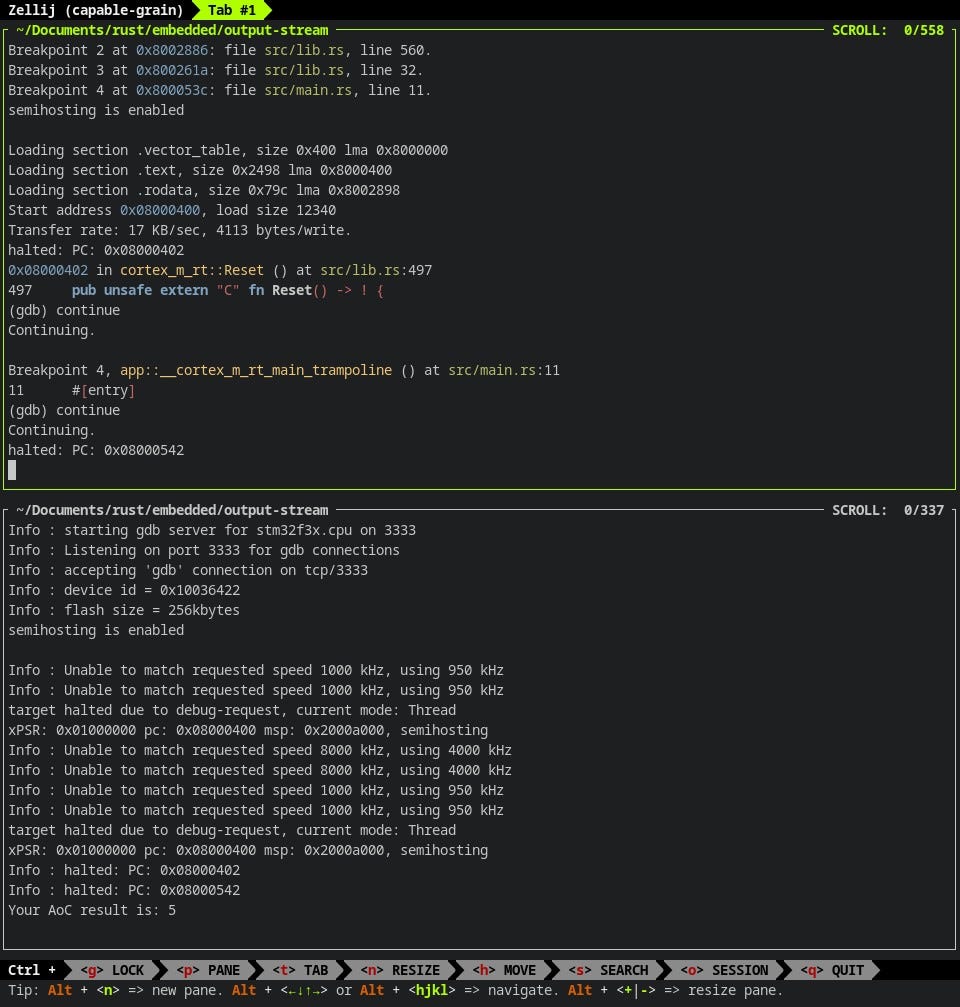Click the blinking terminal cursor
This screenshot has width=960, height=1007.
[x=12, y=470]
